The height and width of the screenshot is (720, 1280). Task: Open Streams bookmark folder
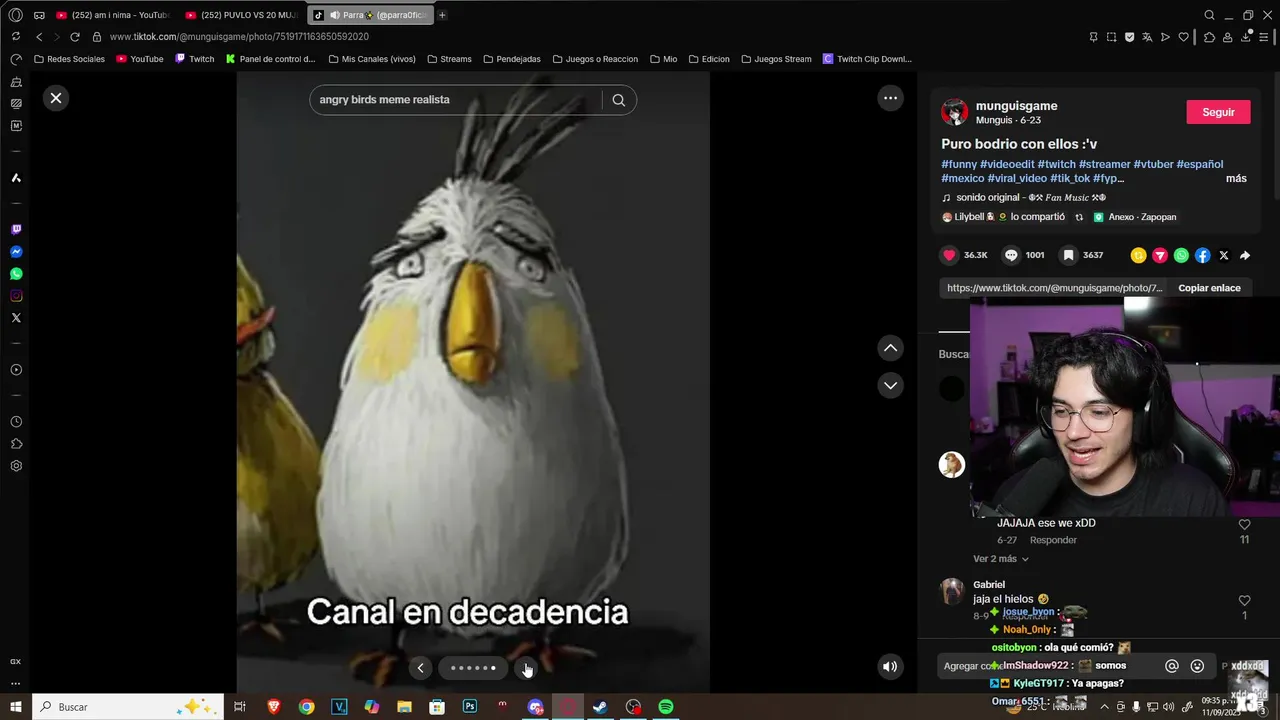pos(449,59)
